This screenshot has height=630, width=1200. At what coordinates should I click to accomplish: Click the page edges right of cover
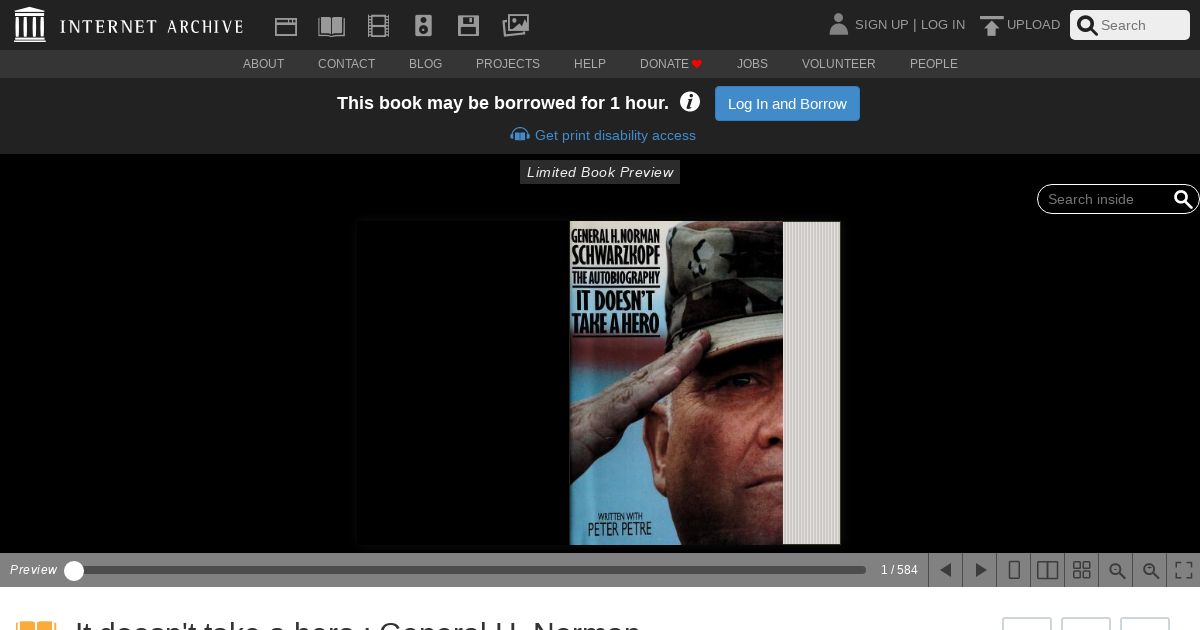(811, 383)
